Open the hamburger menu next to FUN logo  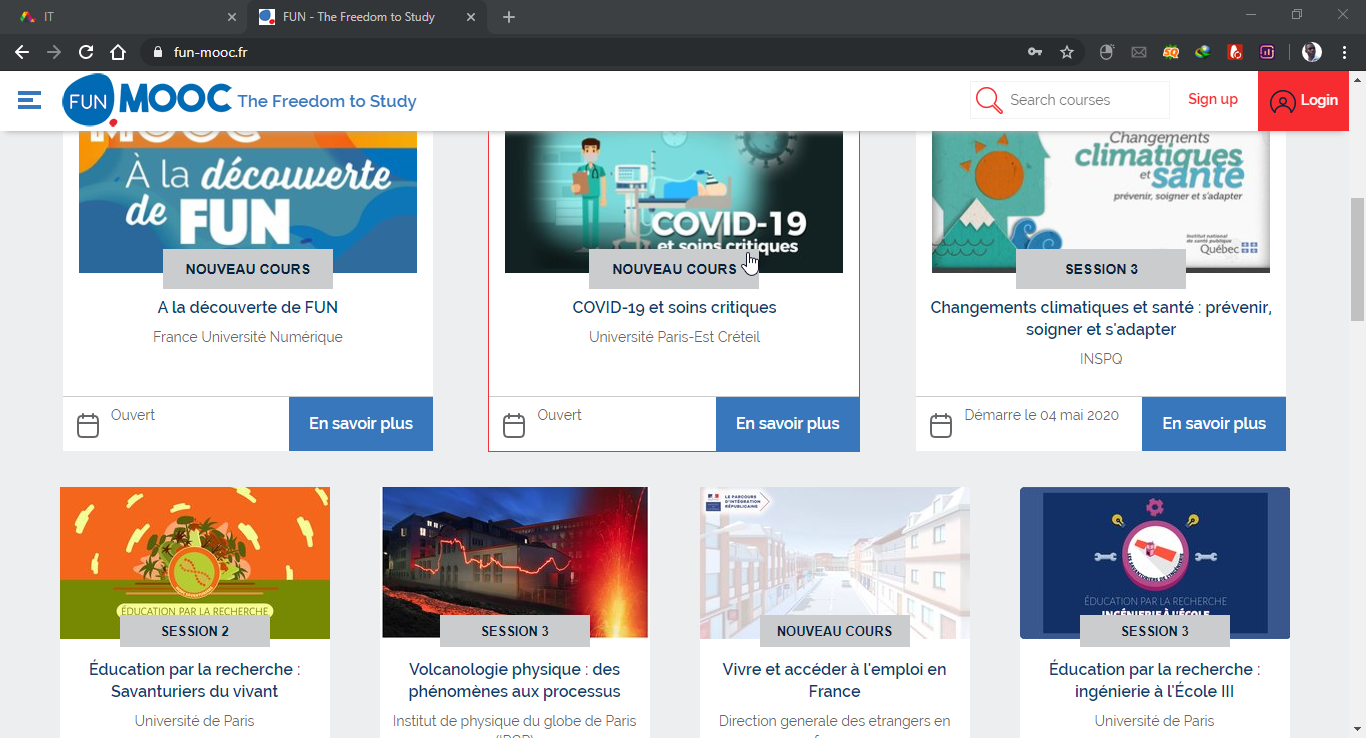click(x=29, y=100)
